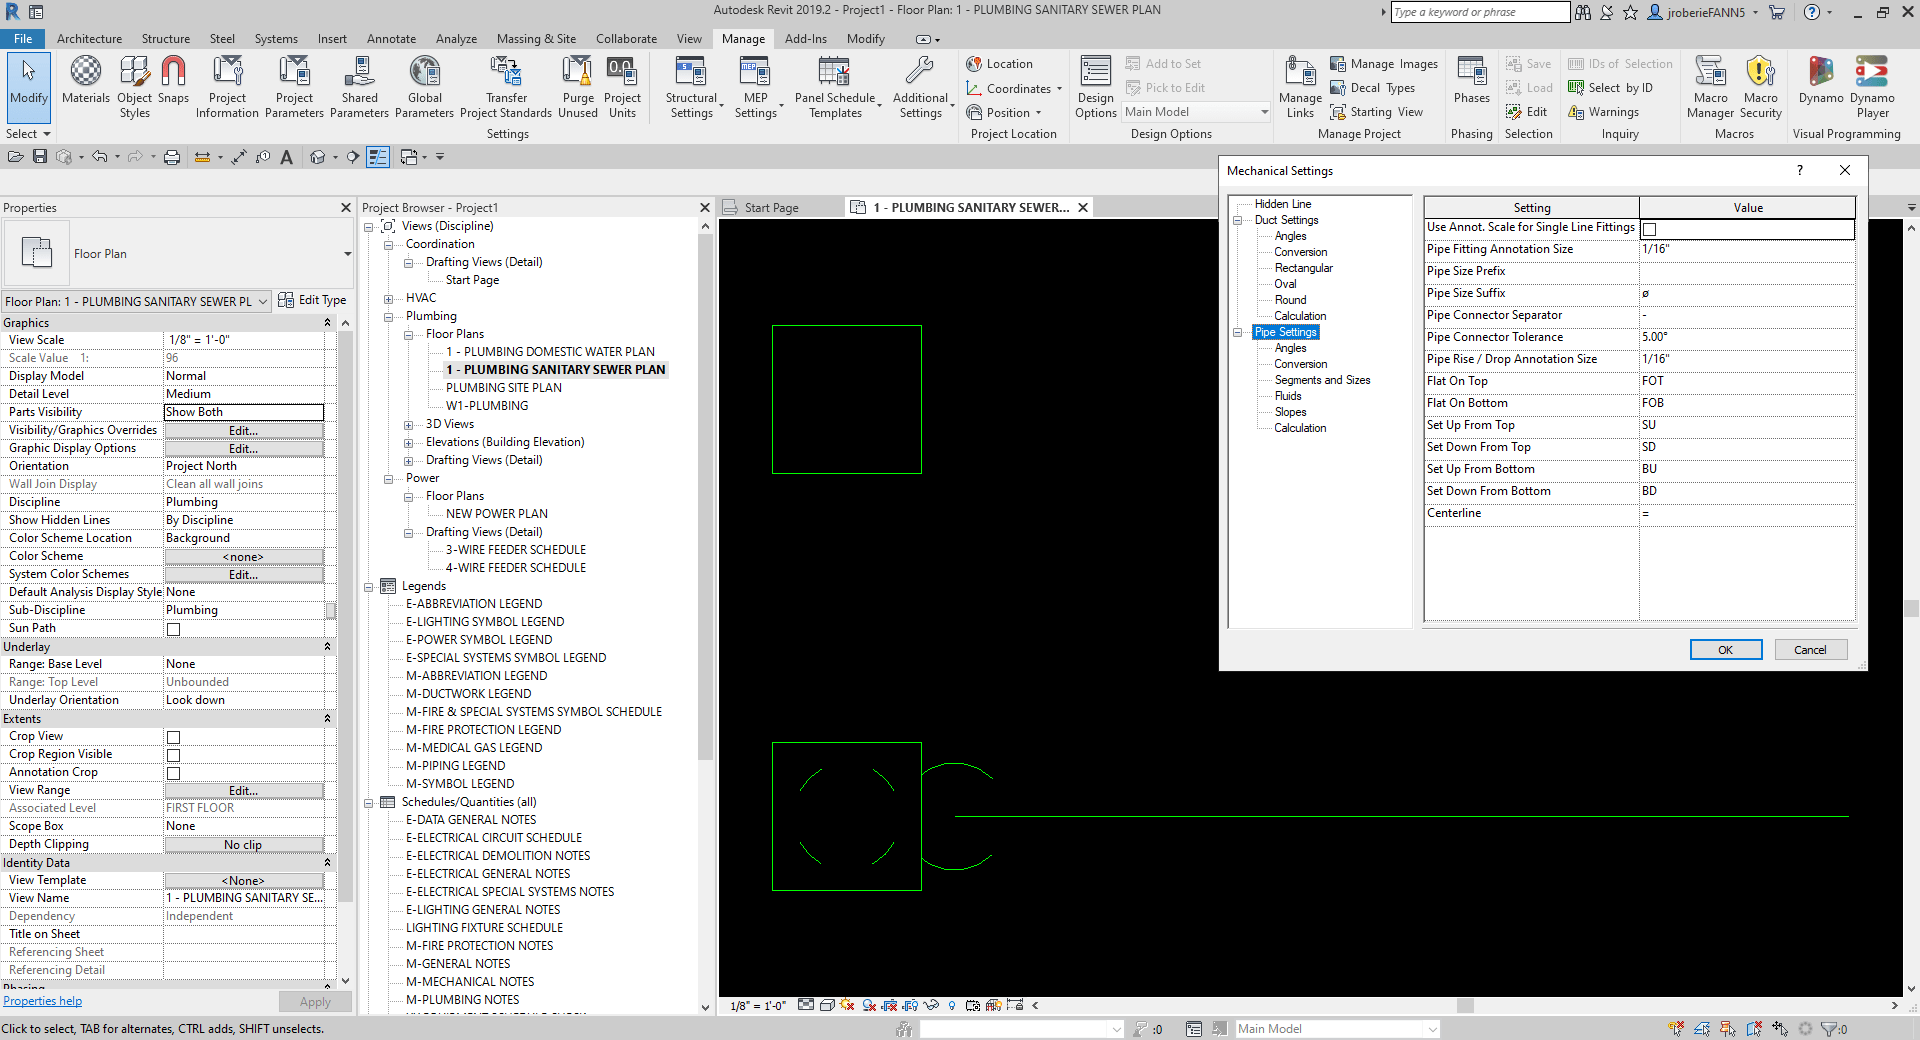
Task: Expand the HVAC node in Project Browser
Action: point(389,297)
